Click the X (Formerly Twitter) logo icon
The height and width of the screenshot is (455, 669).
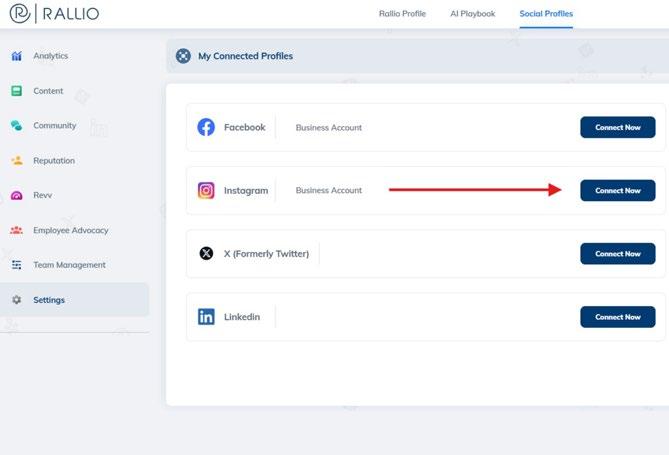click(x=207, y=254)
